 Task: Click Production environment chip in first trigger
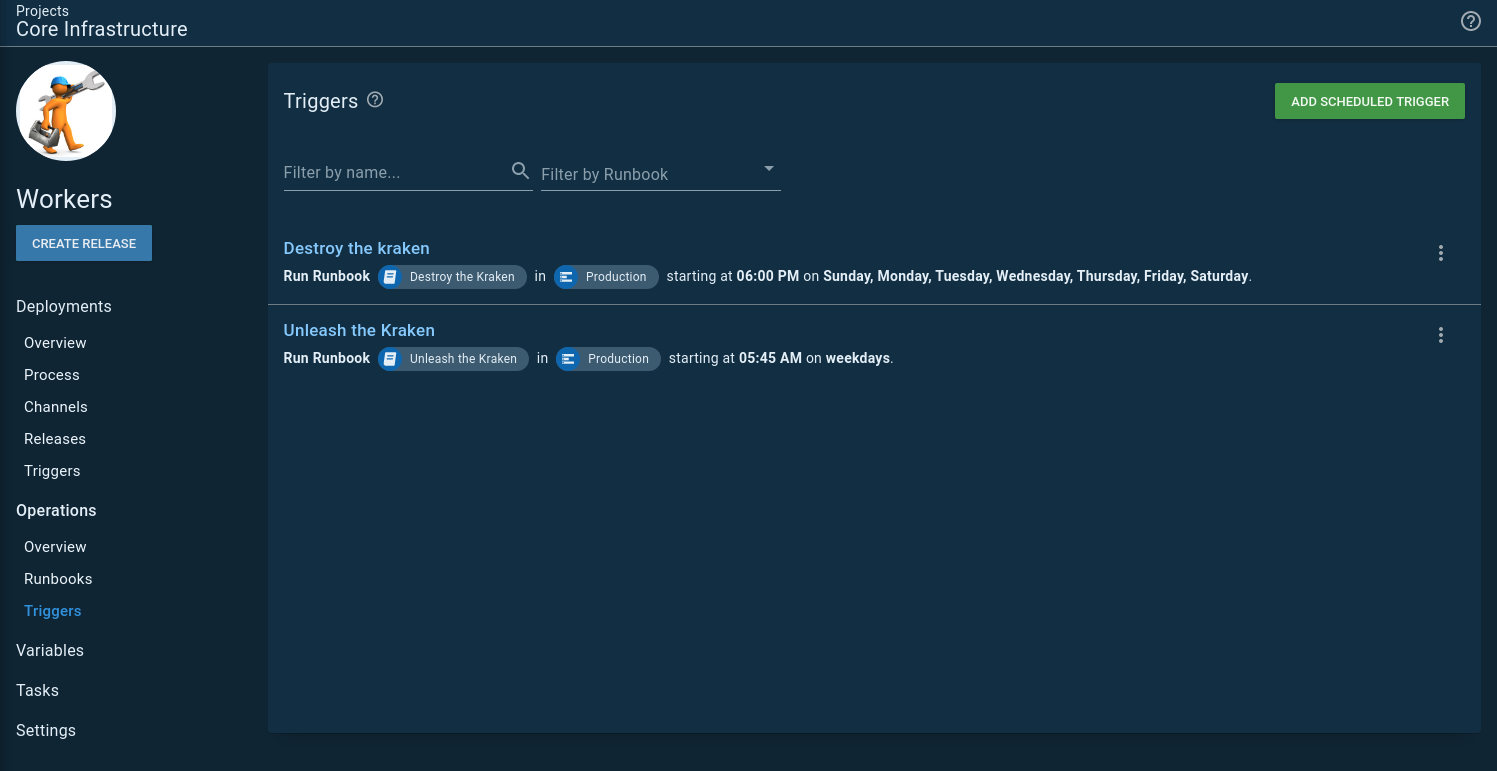[606, 277]
